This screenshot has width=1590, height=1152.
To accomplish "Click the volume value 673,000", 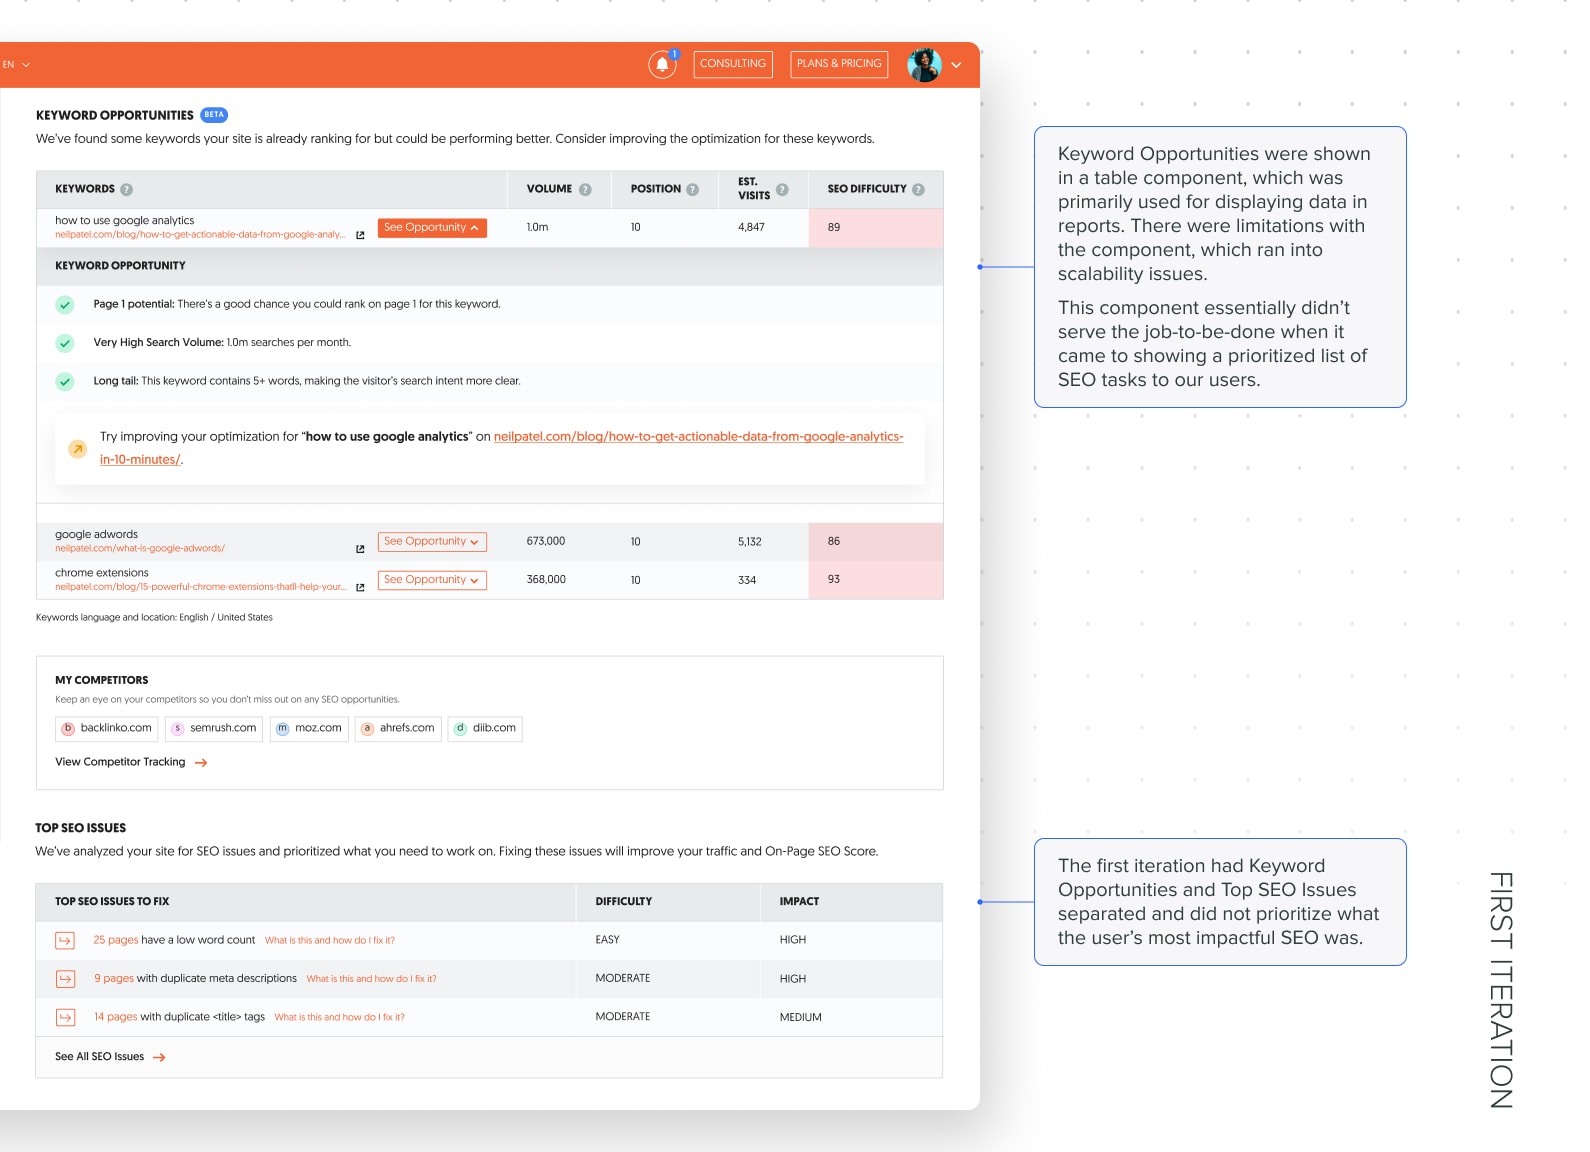I will pos(546,542).
